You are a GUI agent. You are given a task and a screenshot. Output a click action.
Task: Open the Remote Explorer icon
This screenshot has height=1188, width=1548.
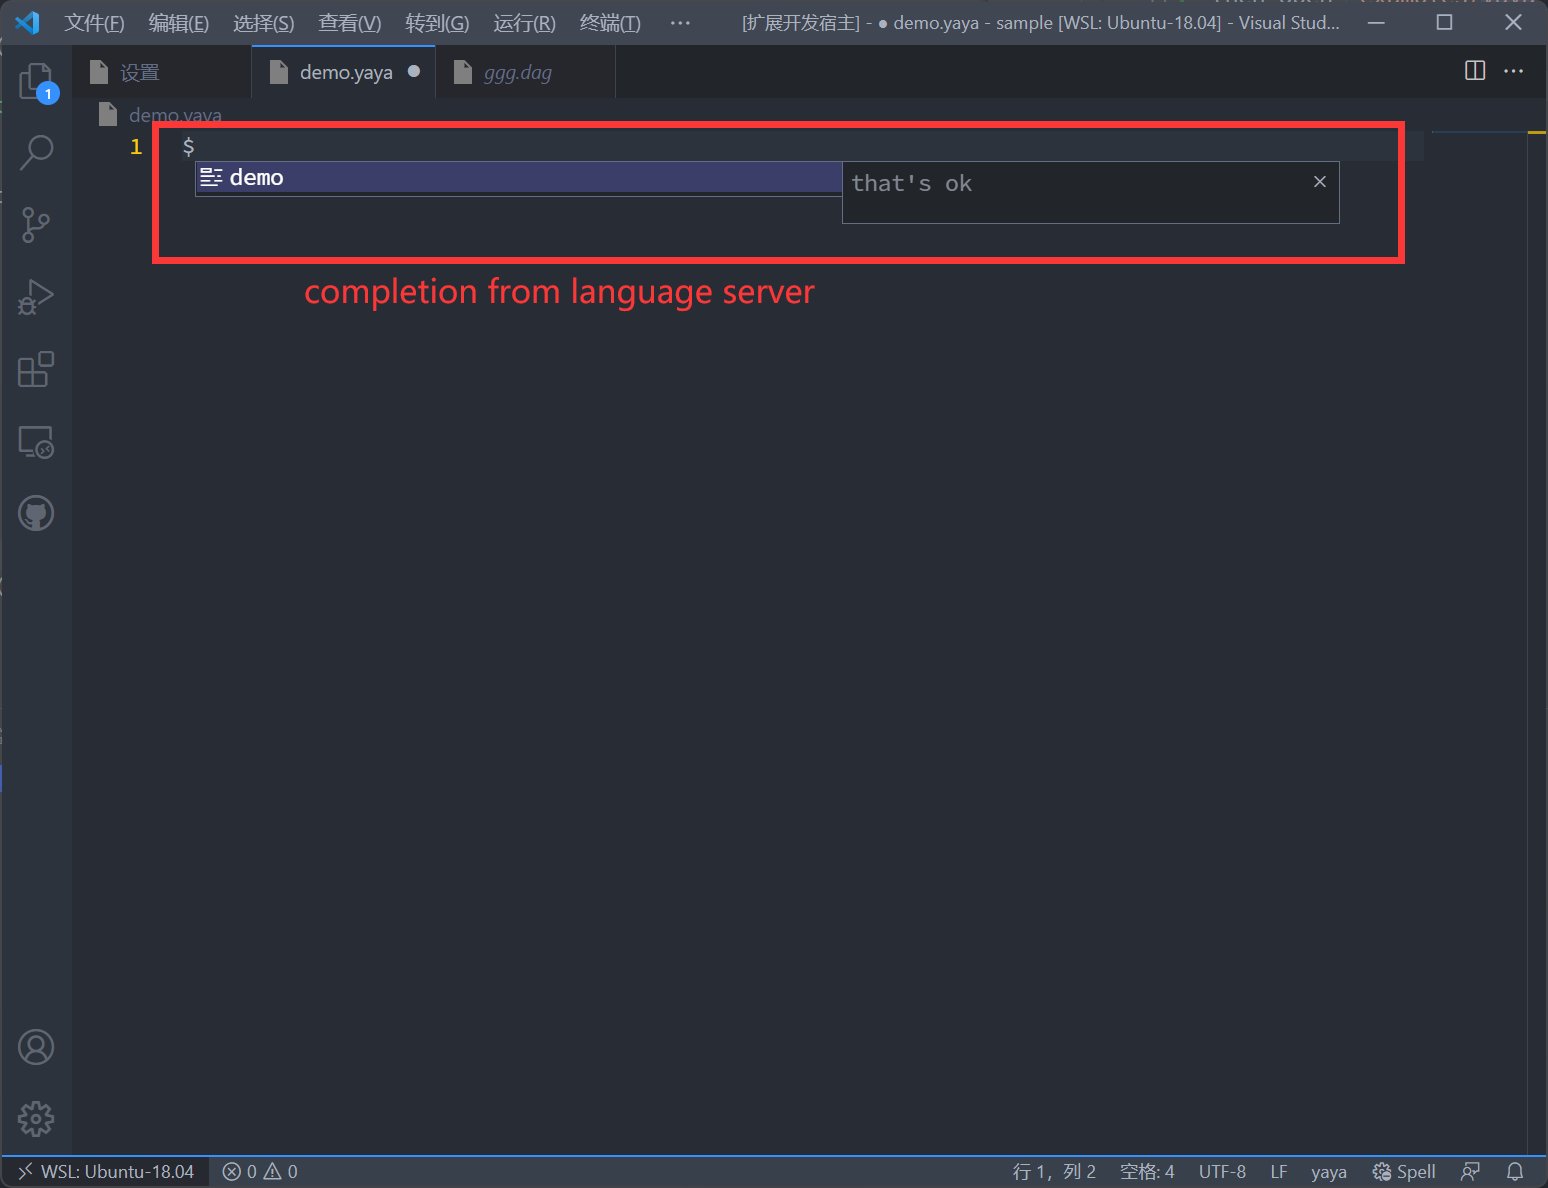[37, 442]
